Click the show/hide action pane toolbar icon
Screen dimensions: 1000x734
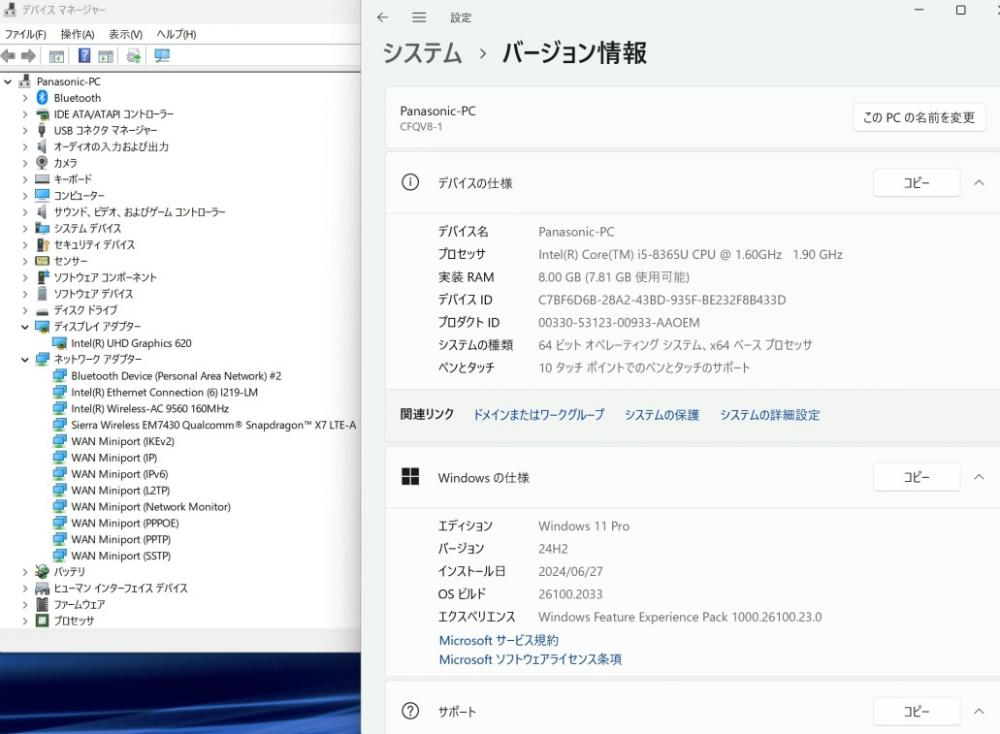point(105,56)
